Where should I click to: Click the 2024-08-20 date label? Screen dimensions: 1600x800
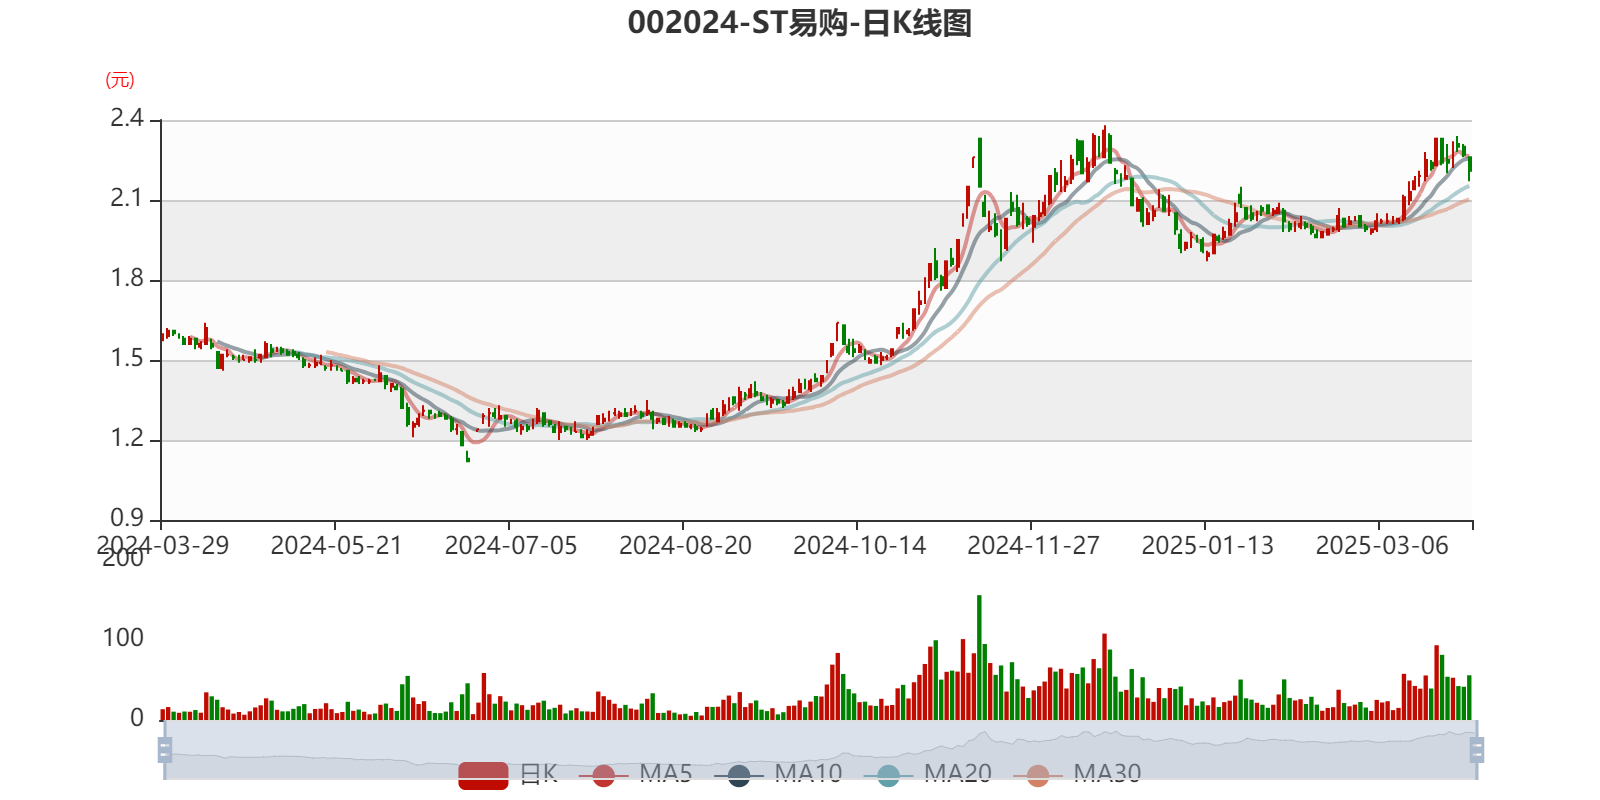point(685,546)
